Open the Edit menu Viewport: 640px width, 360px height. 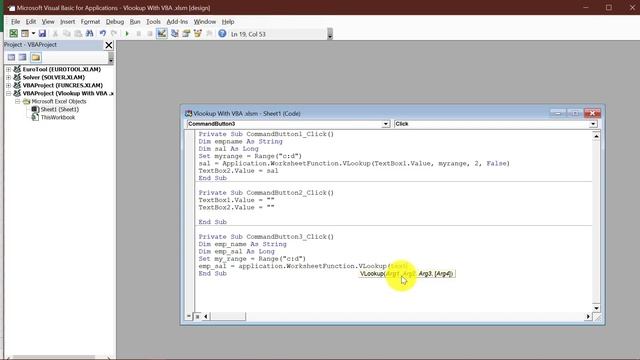pyautogui.click(x=31, y=22)
